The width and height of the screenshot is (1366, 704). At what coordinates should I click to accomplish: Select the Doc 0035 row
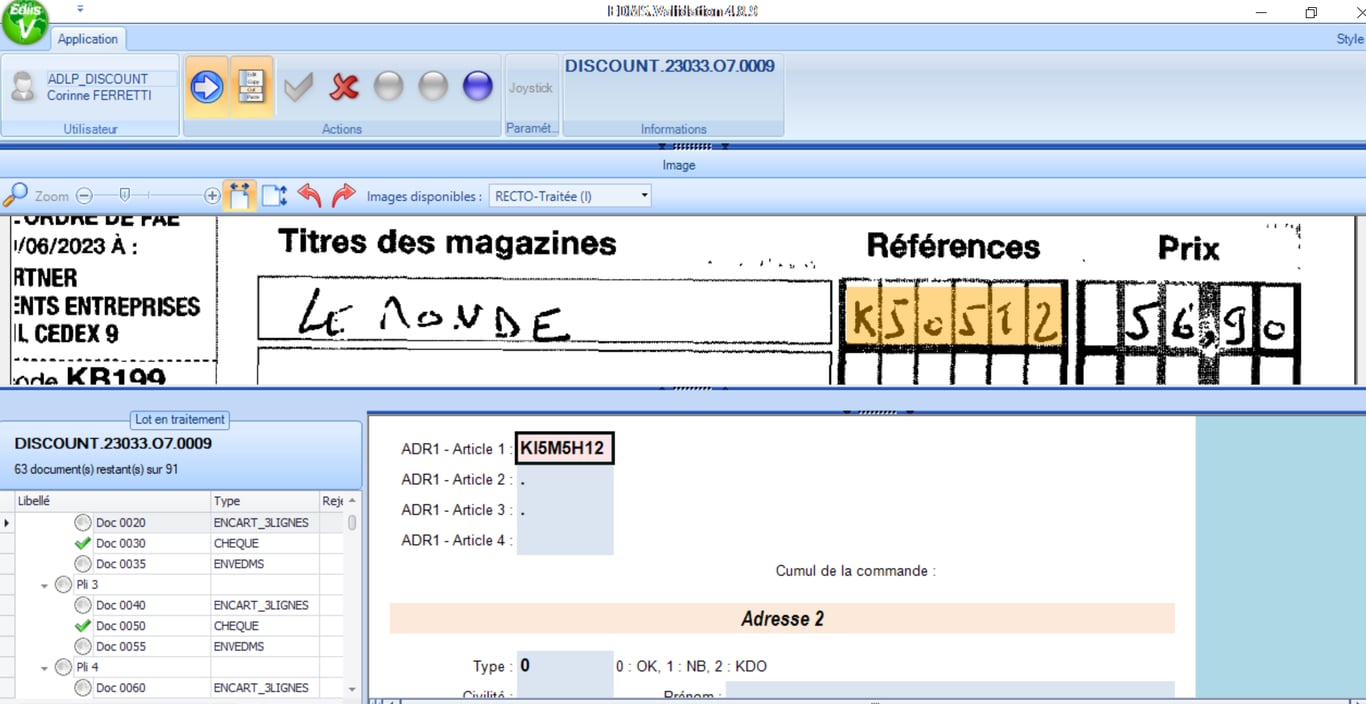pos(172,564)
